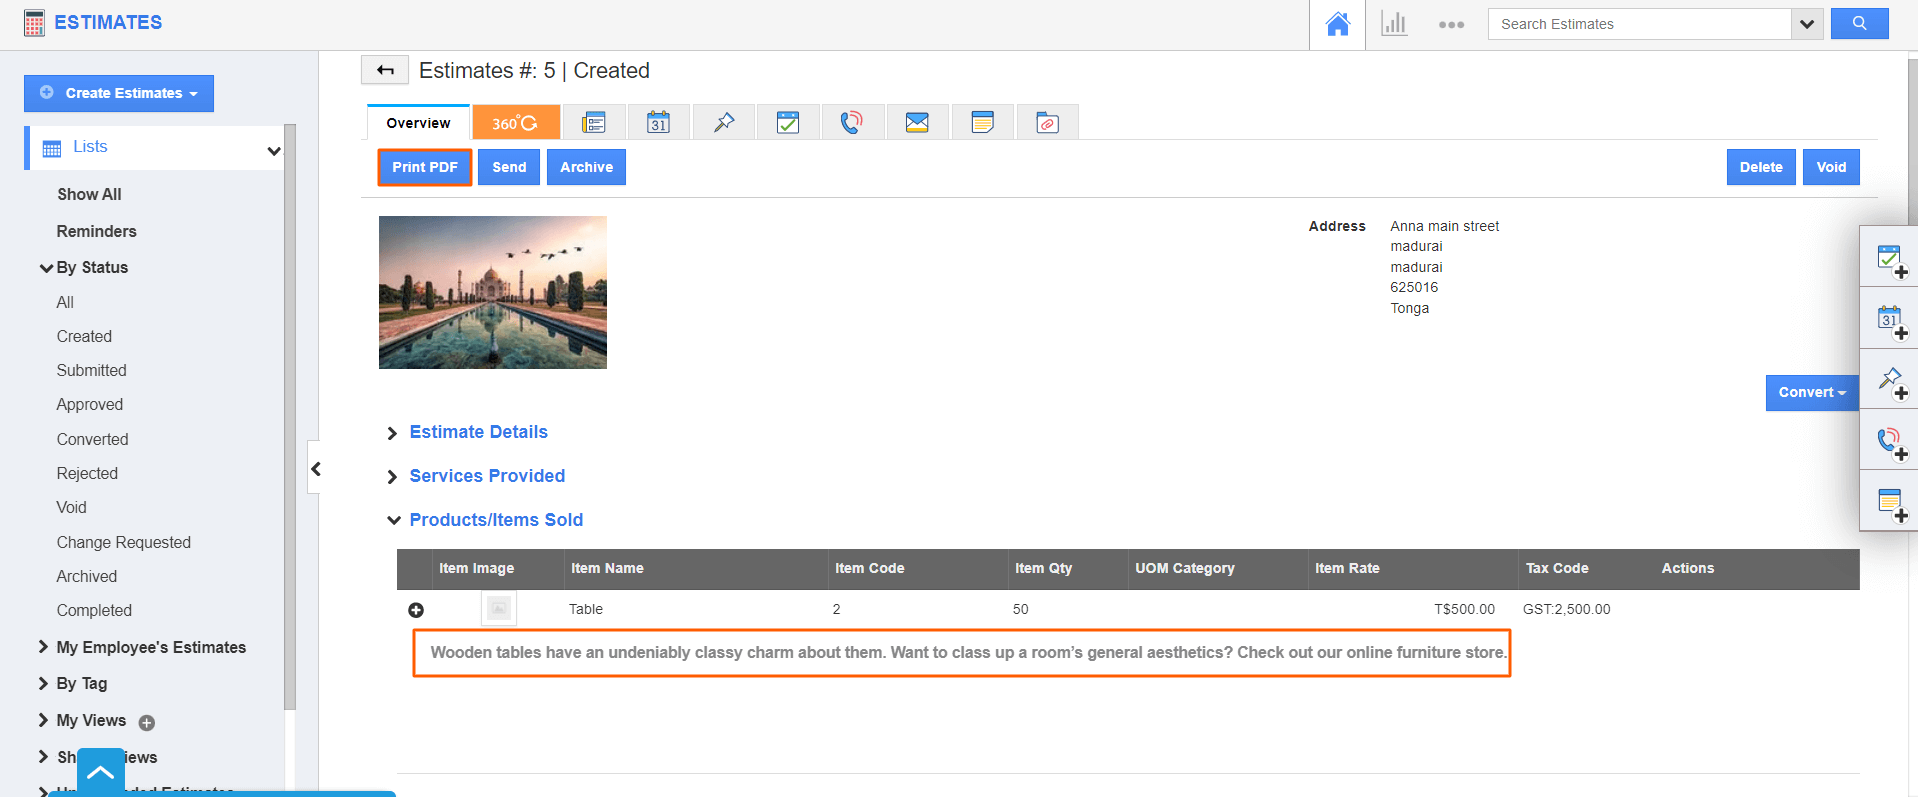Viewport: 1918px width, 797px height.
Task: Filter estimates by Void status
Action: coord(72,507)
